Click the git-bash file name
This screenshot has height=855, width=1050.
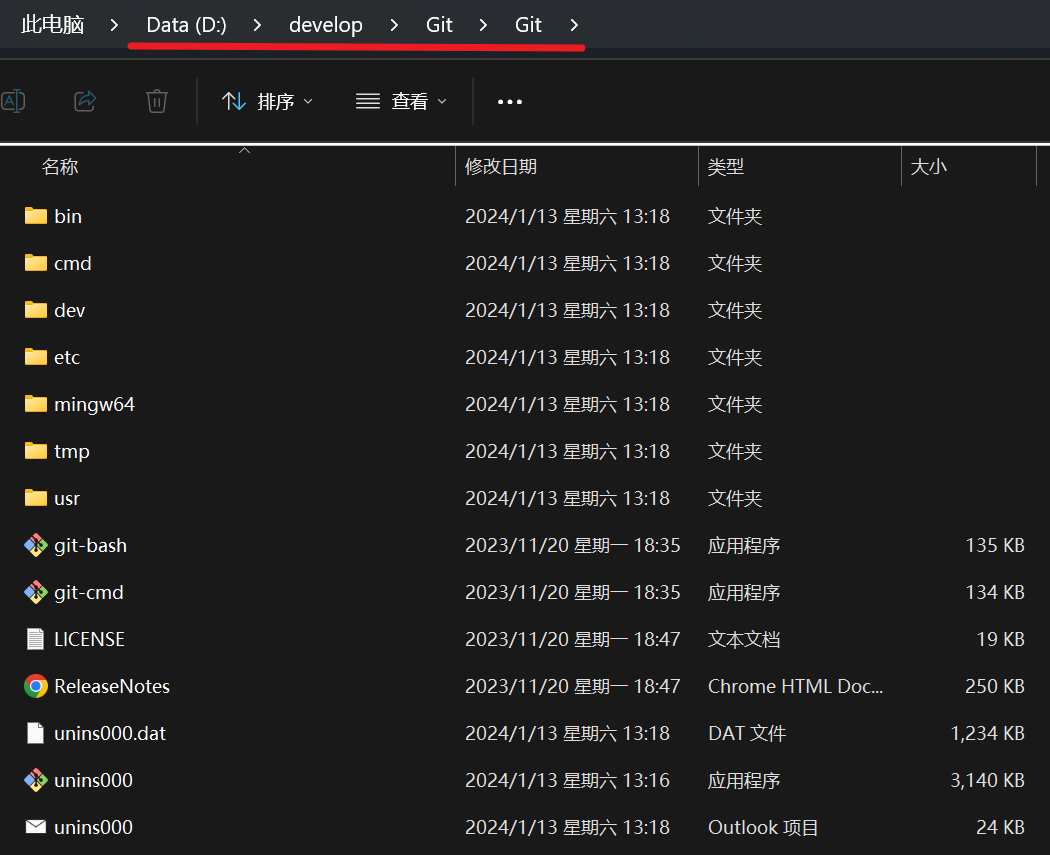(90, 546)
